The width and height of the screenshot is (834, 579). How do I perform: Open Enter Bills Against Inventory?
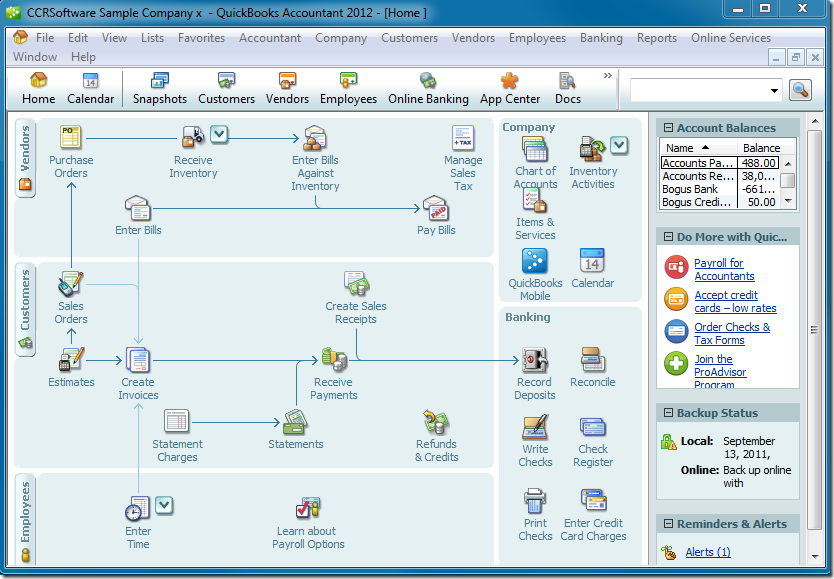pos(315,138)
